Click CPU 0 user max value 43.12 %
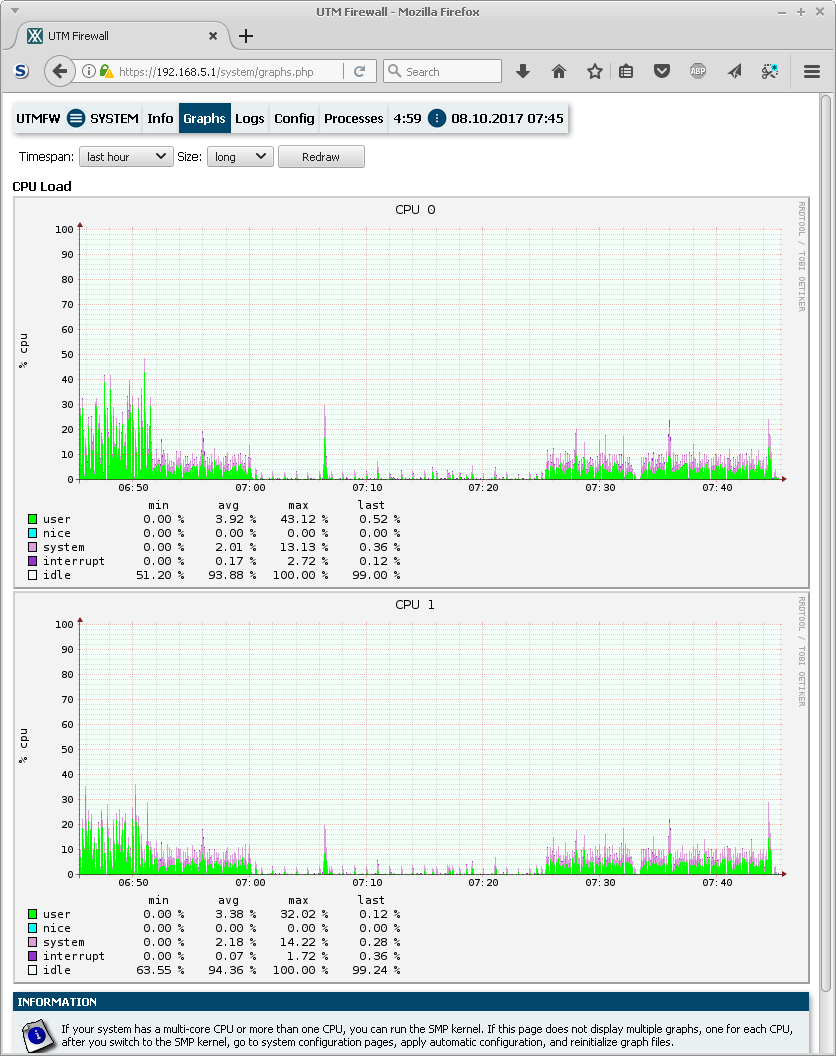 click(x=304, y=519)
